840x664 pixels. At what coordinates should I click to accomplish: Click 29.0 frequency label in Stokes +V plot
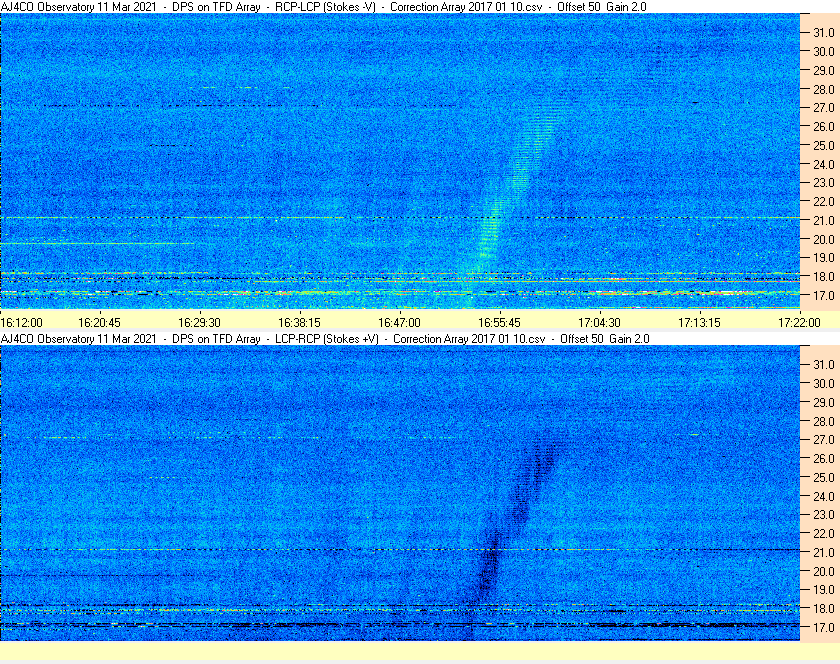[x=824, y=402]
